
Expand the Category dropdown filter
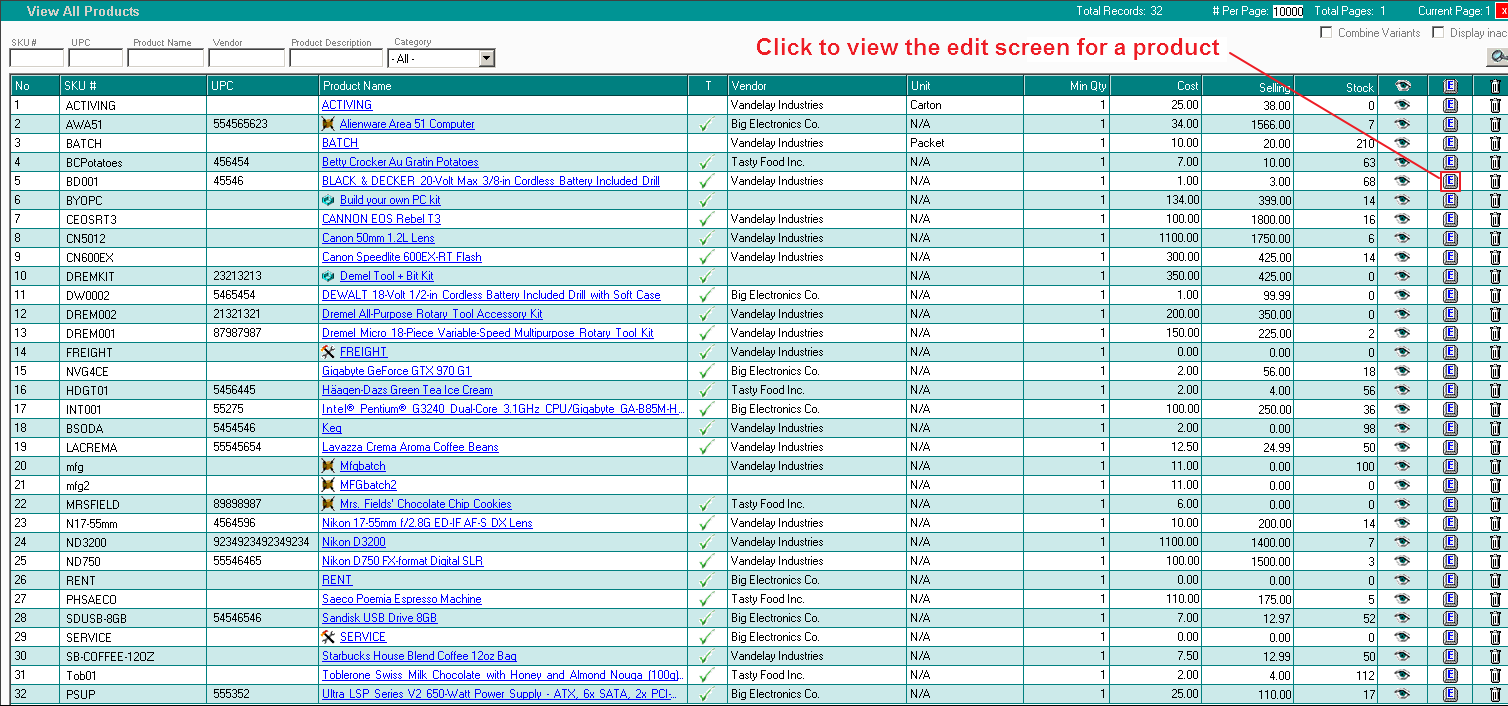pos(486,59)
